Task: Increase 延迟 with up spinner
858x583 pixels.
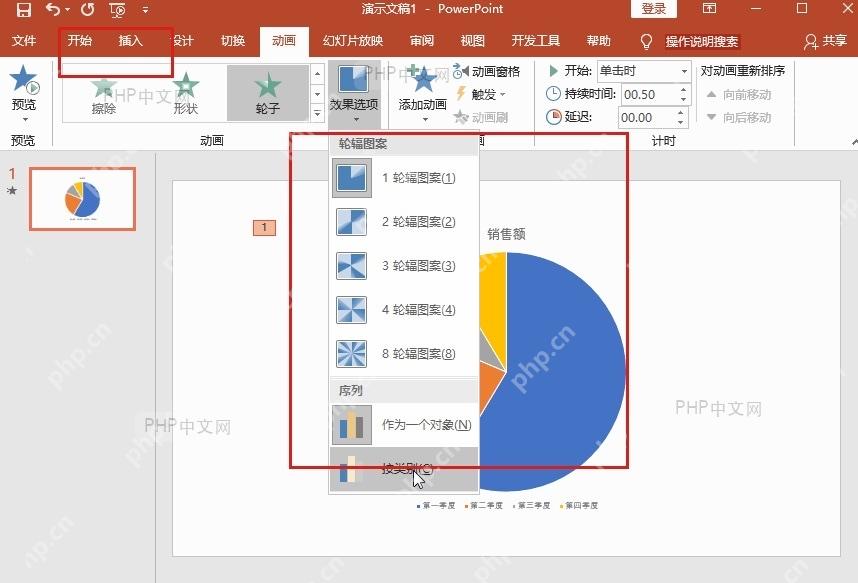Action: click(x=680, y=113)
